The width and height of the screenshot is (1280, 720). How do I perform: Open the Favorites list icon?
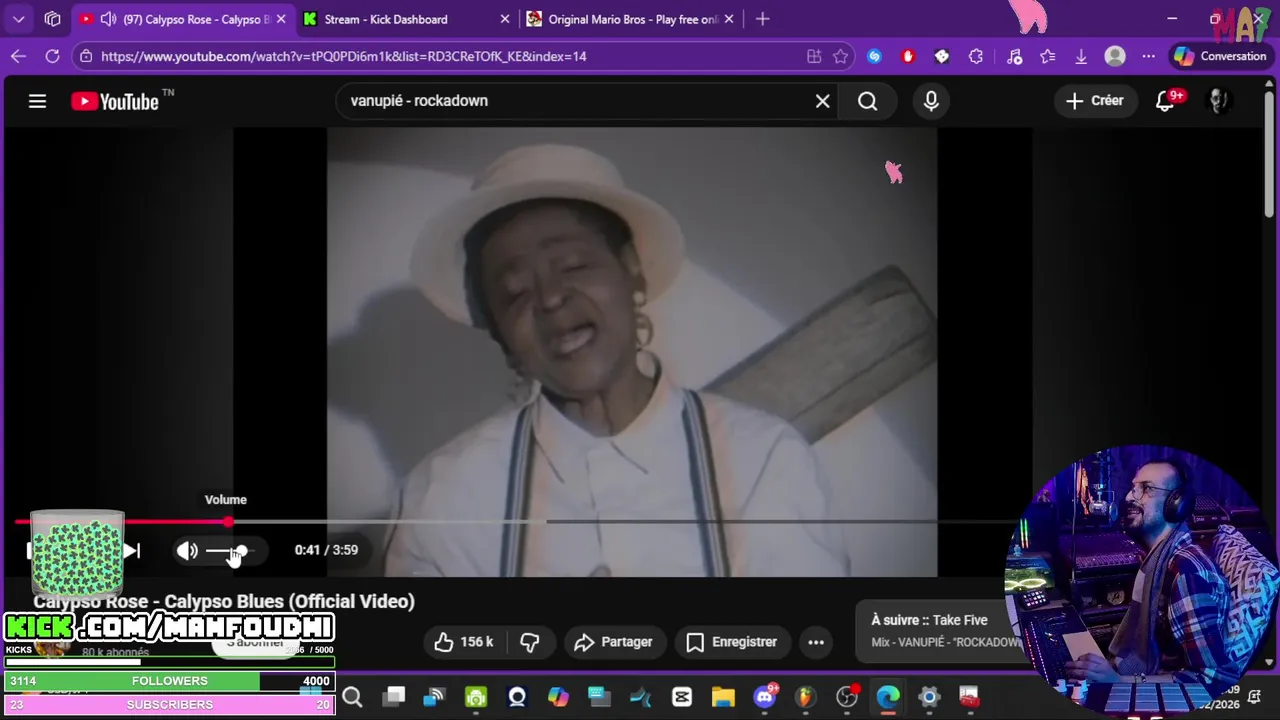point(1047,56)
